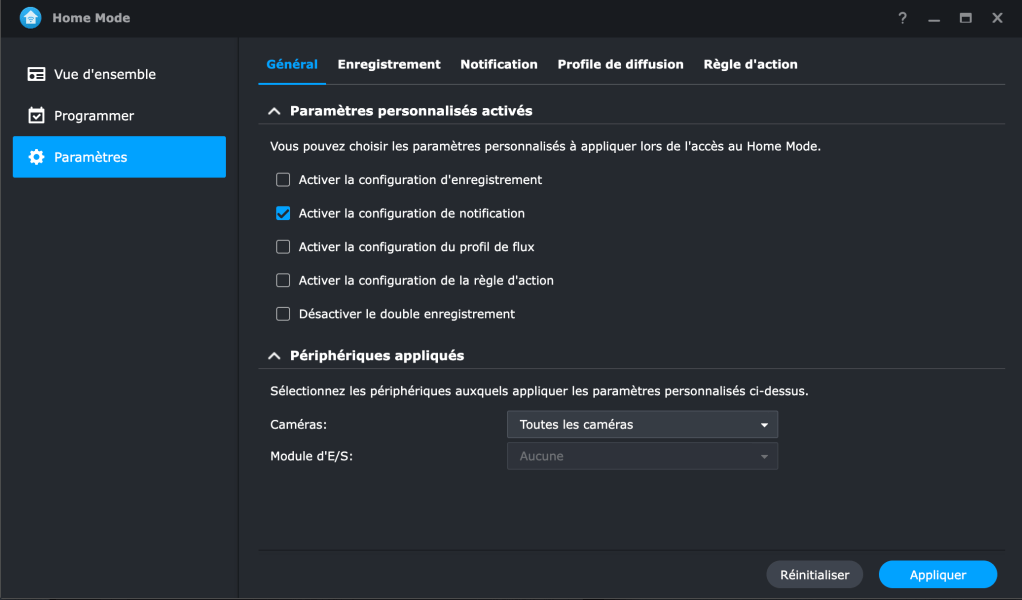Uncheck Activer la configuration de notification
Screen dimensions: 1022x600
click(283, 213)
